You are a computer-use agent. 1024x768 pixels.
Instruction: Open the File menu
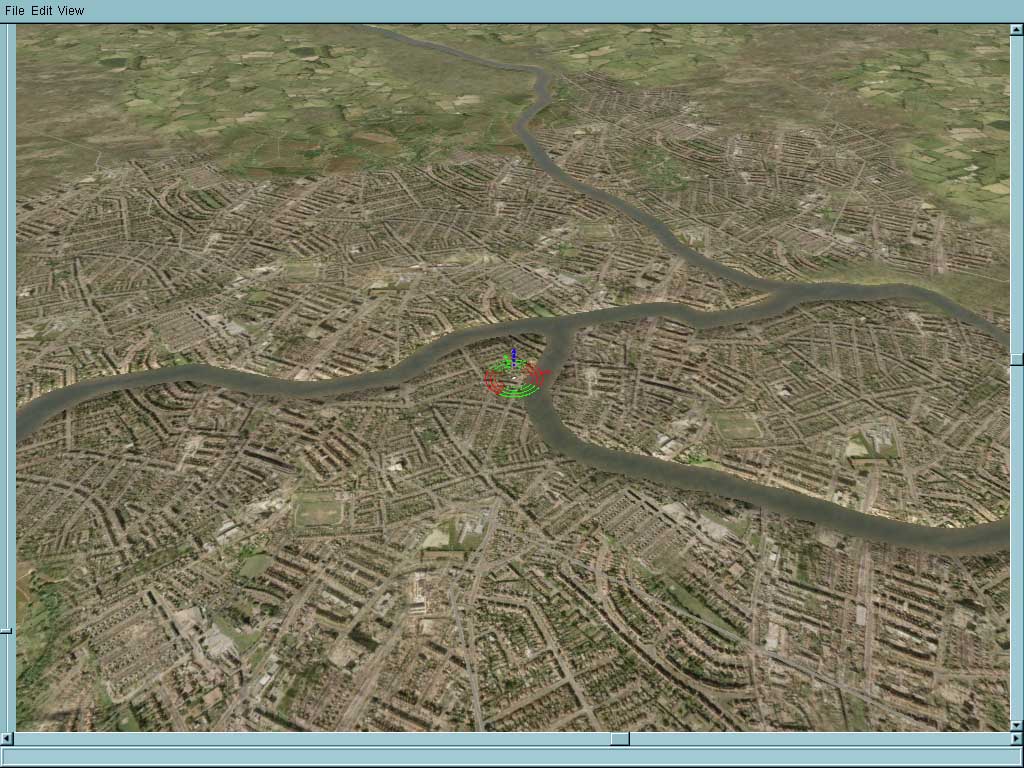coord(14,10)
